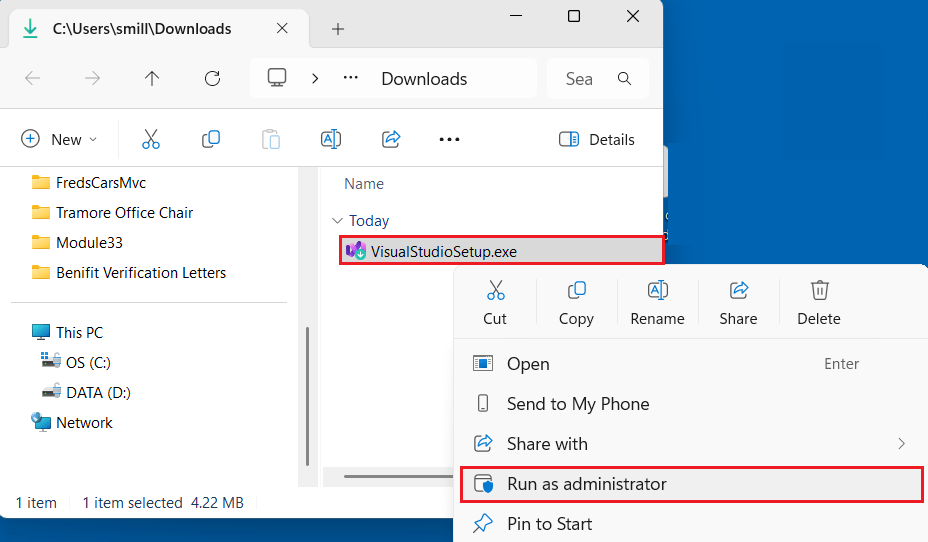Toggle the Details pane button
The width and height of the screenshot is (928, 542).
pos(597,140)
